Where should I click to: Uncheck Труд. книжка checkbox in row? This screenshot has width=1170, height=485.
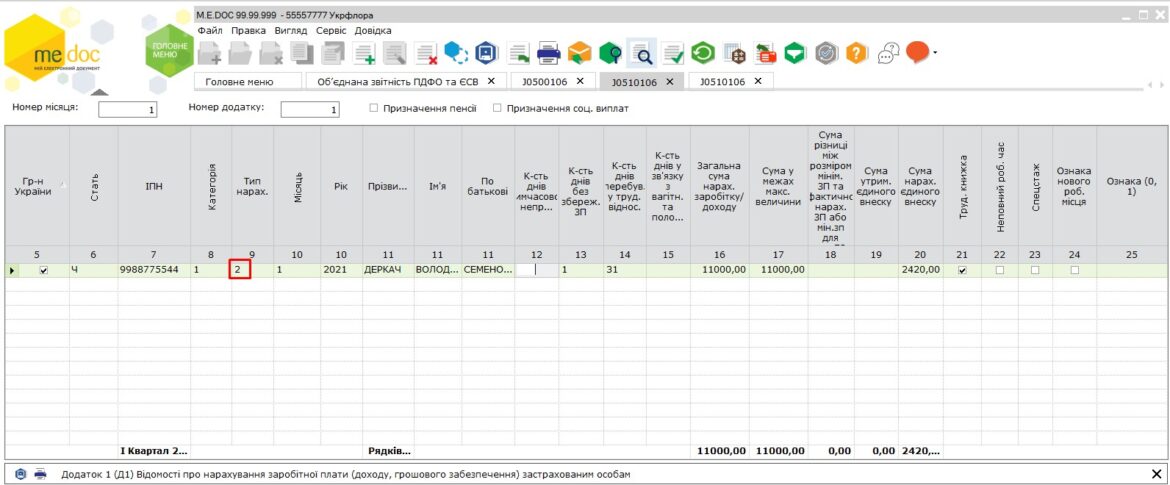point(962,270)
